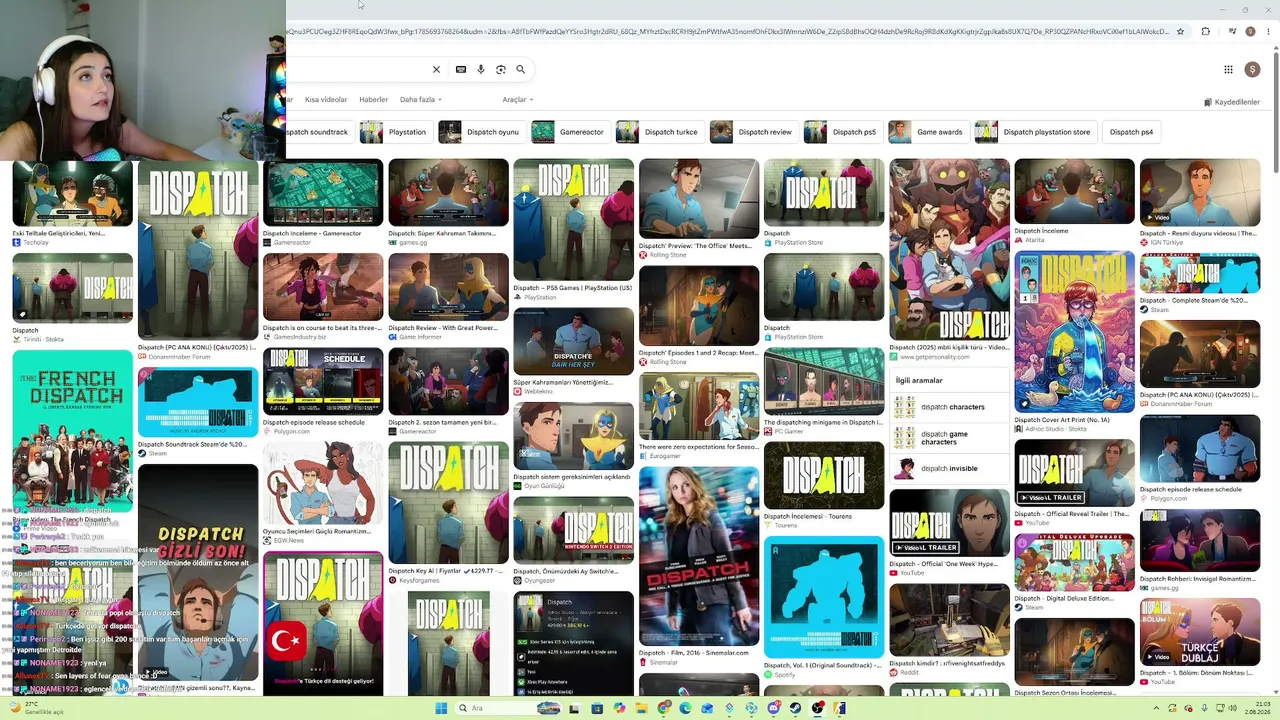Open the 'Dispatch - Digital Deluxe Edition' Steam image

coord(1074,562)
